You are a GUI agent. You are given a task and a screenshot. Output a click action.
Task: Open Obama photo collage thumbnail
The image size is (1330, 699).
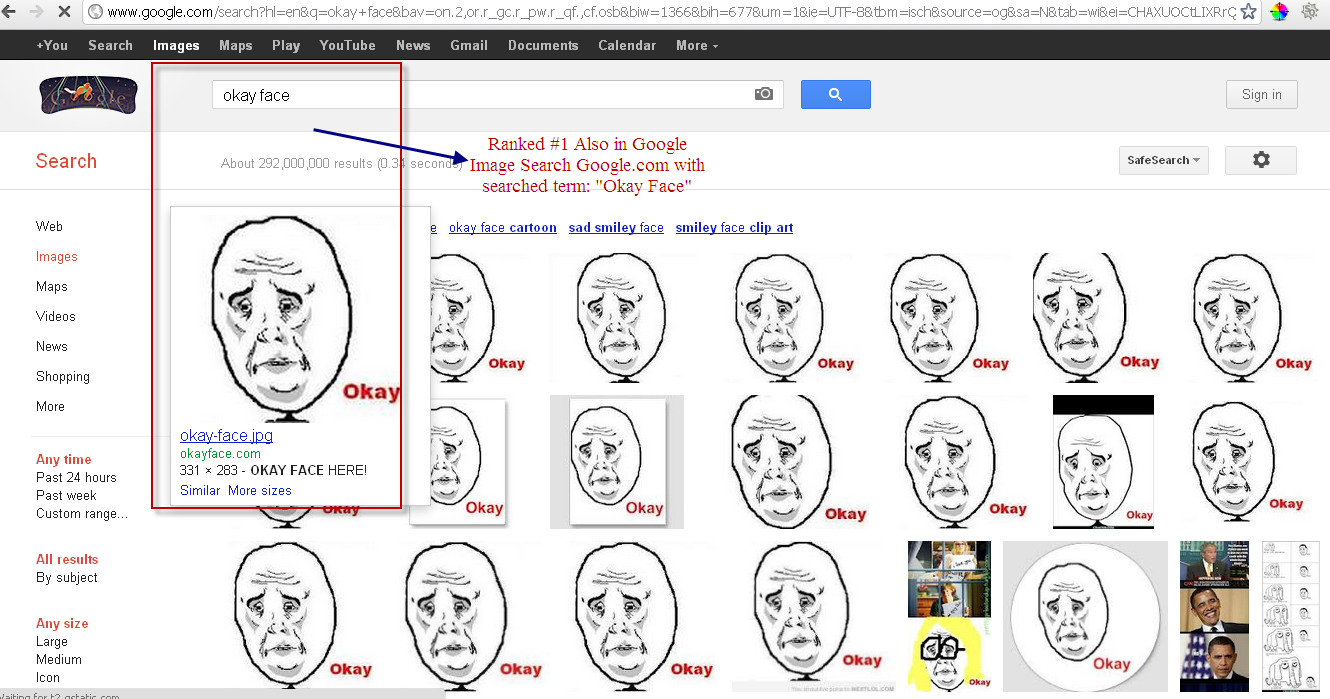(1215, 615)
